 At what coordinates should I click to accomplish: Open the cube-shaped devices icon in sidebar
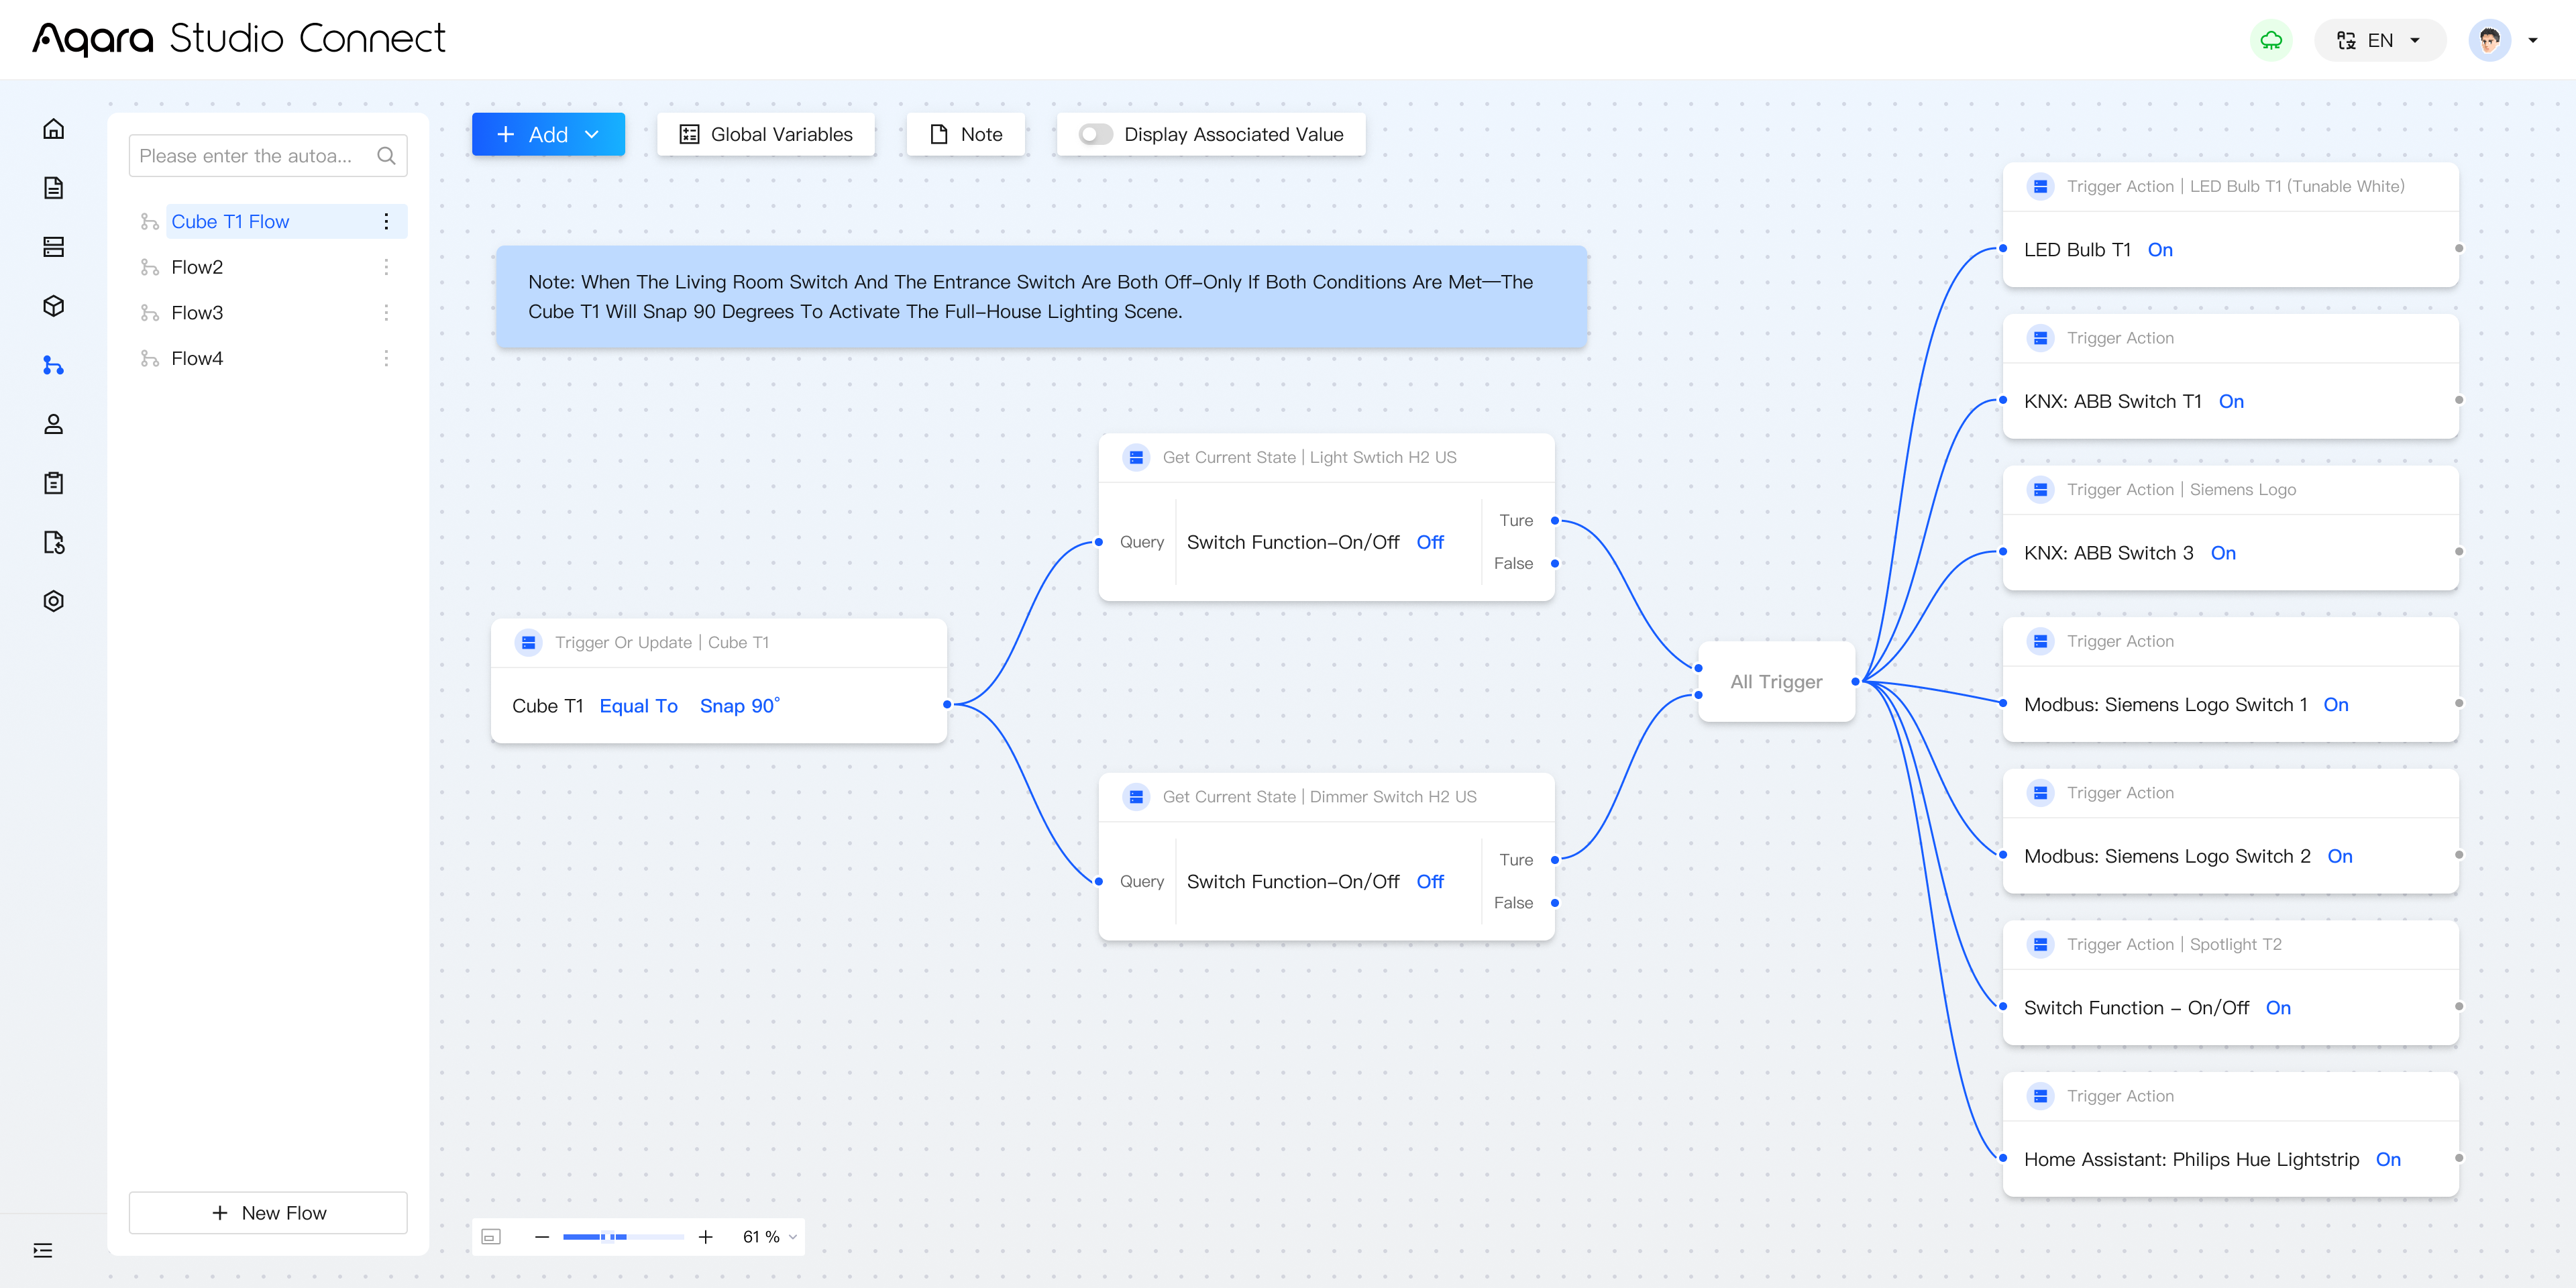click(54, 306)
